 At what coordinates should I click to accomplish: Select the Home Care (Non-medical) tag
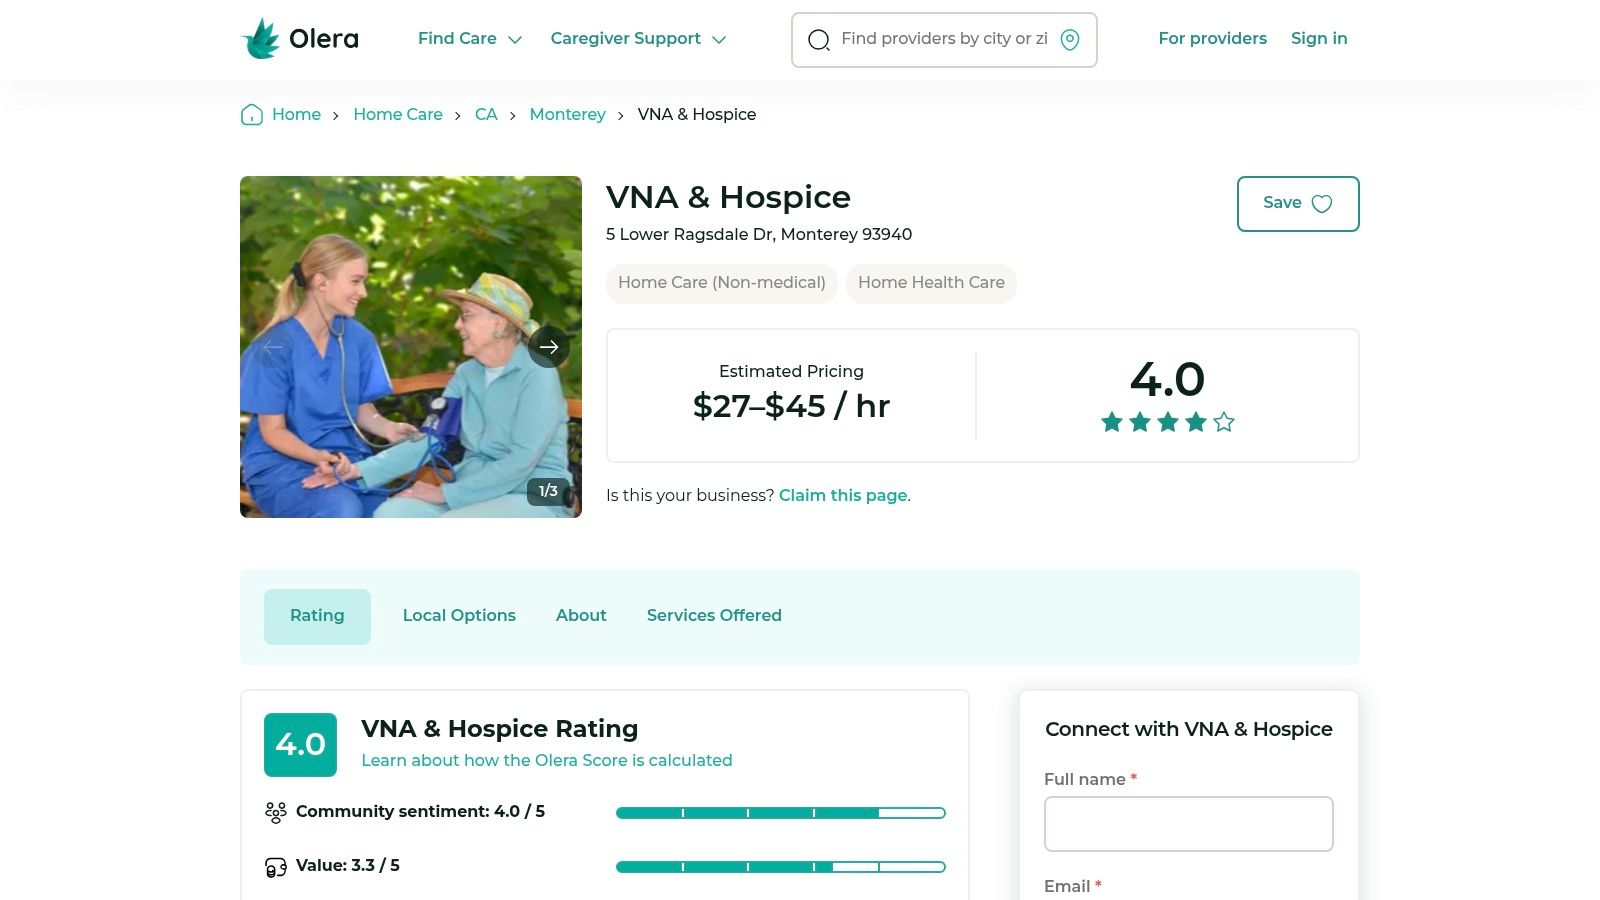tap(722, 283)
